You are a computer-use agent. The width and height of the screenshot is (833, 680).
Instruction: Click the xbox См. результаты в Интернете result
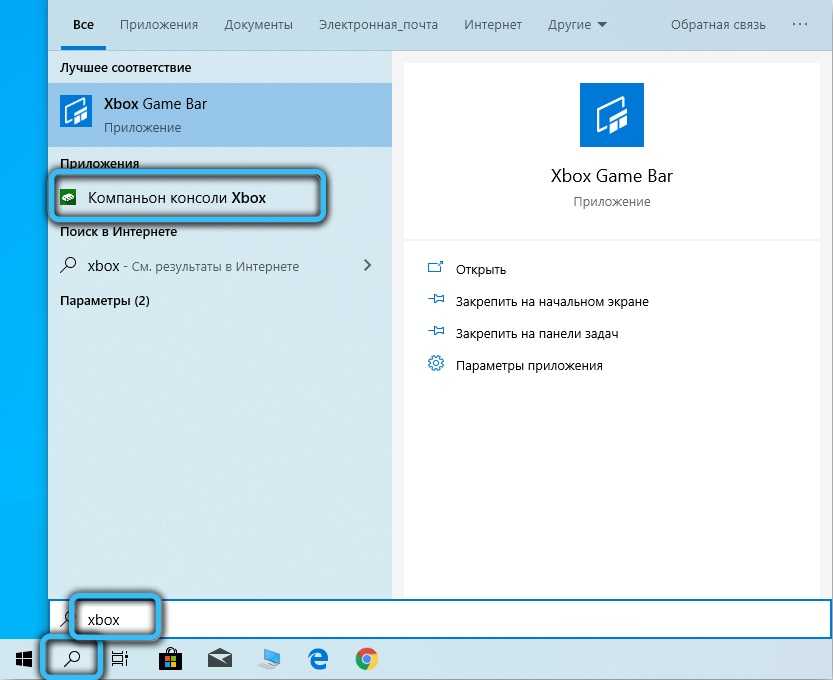(220, 266)
